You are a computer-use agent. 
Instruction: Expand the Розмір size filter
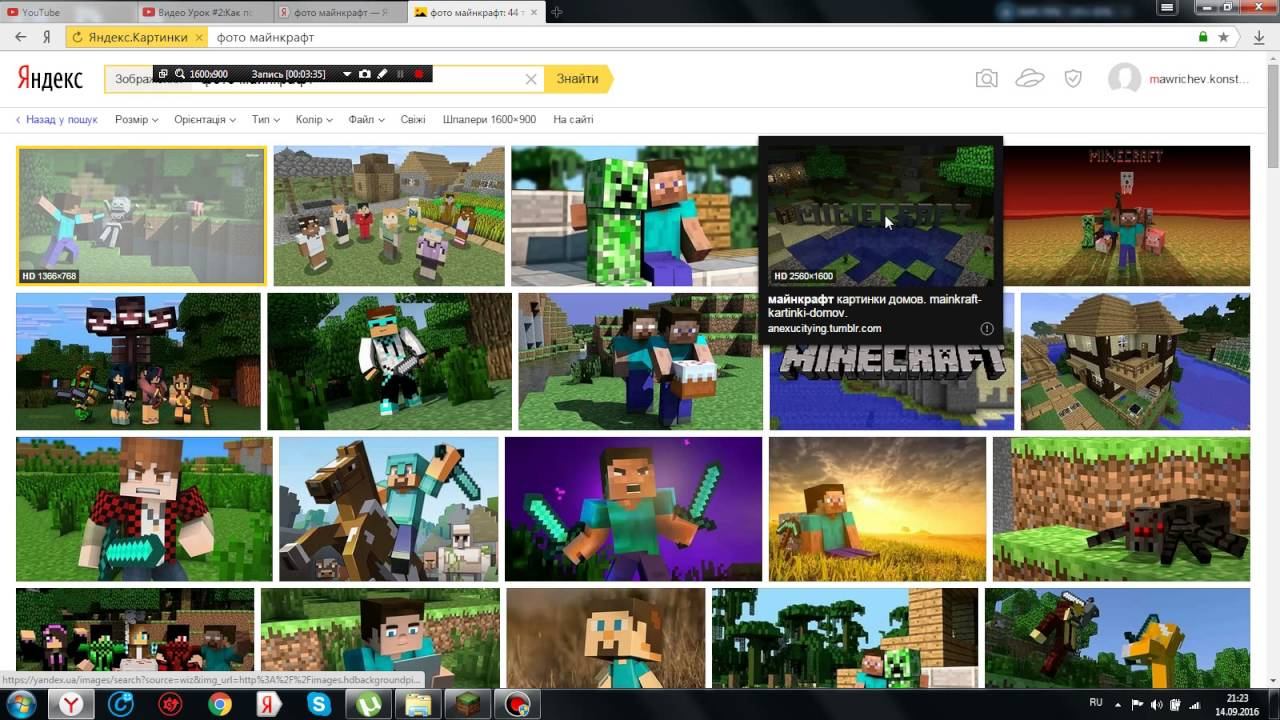[x=137, y=119]
